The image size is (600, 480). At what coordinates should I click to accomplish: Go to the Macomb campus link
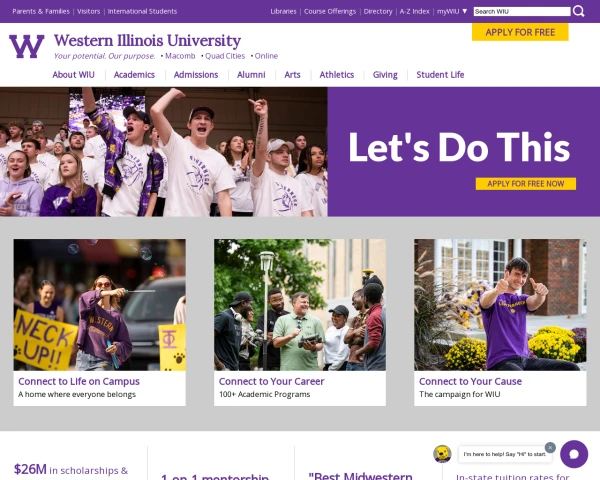pos(180,56)
